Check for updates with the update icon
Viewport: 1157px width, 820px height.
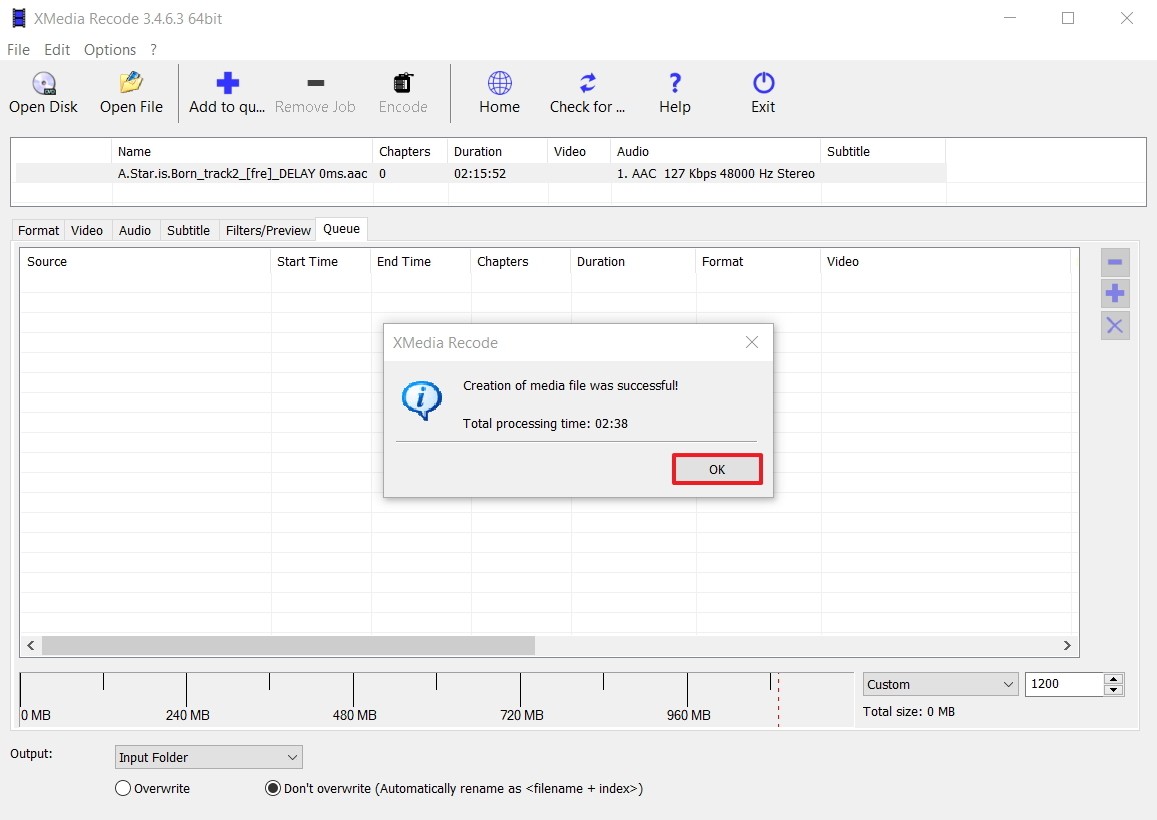coord(586,92)
